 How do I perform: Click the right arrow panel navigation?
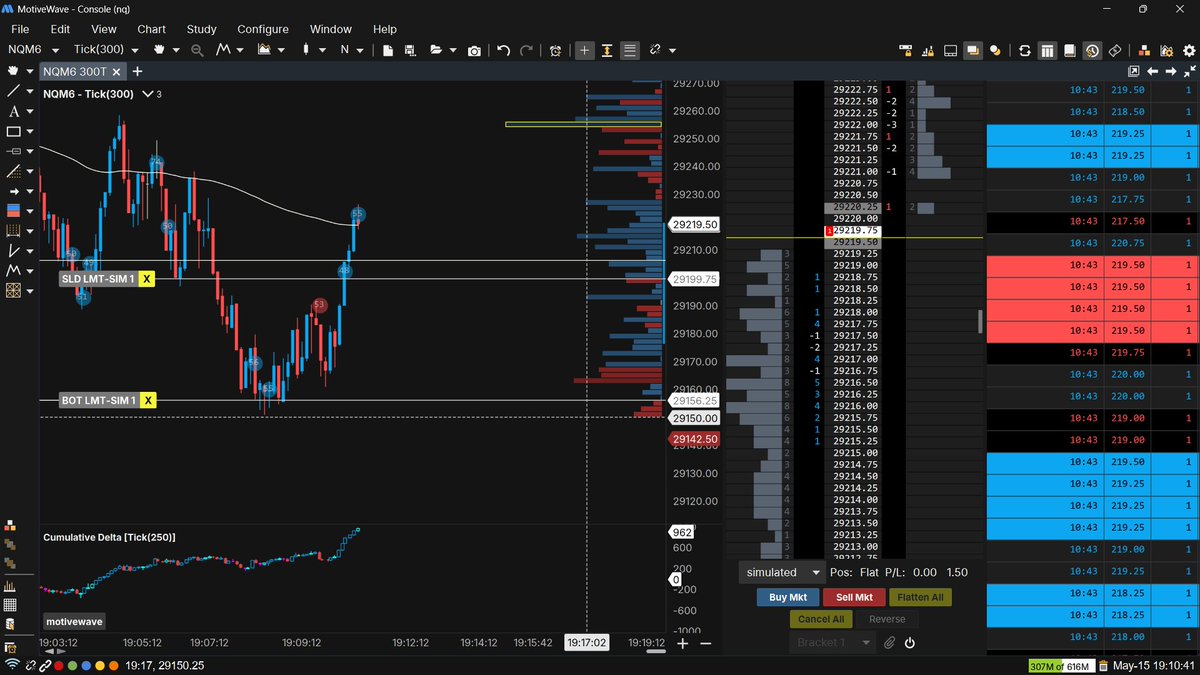(1171, 71)
